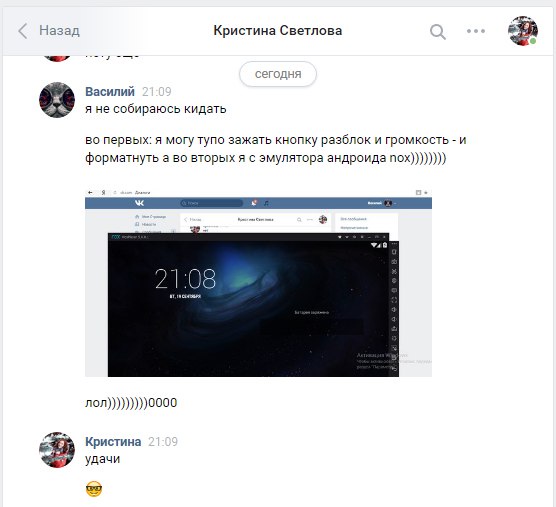Open the three-dots actions menu
The width and height of the screenshot is (556, 507).
[476, 31]
